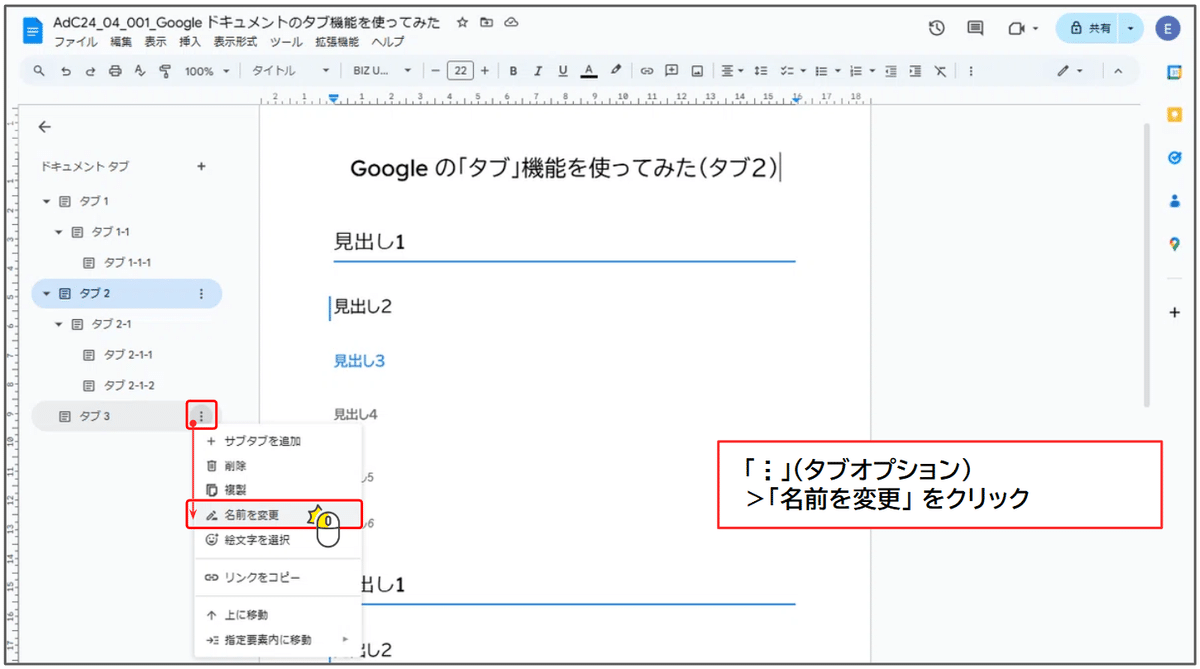This screenshot has width=1200, height=669.
Task: Collapse the タブ 2 tree item
Action: coord(46,293)
